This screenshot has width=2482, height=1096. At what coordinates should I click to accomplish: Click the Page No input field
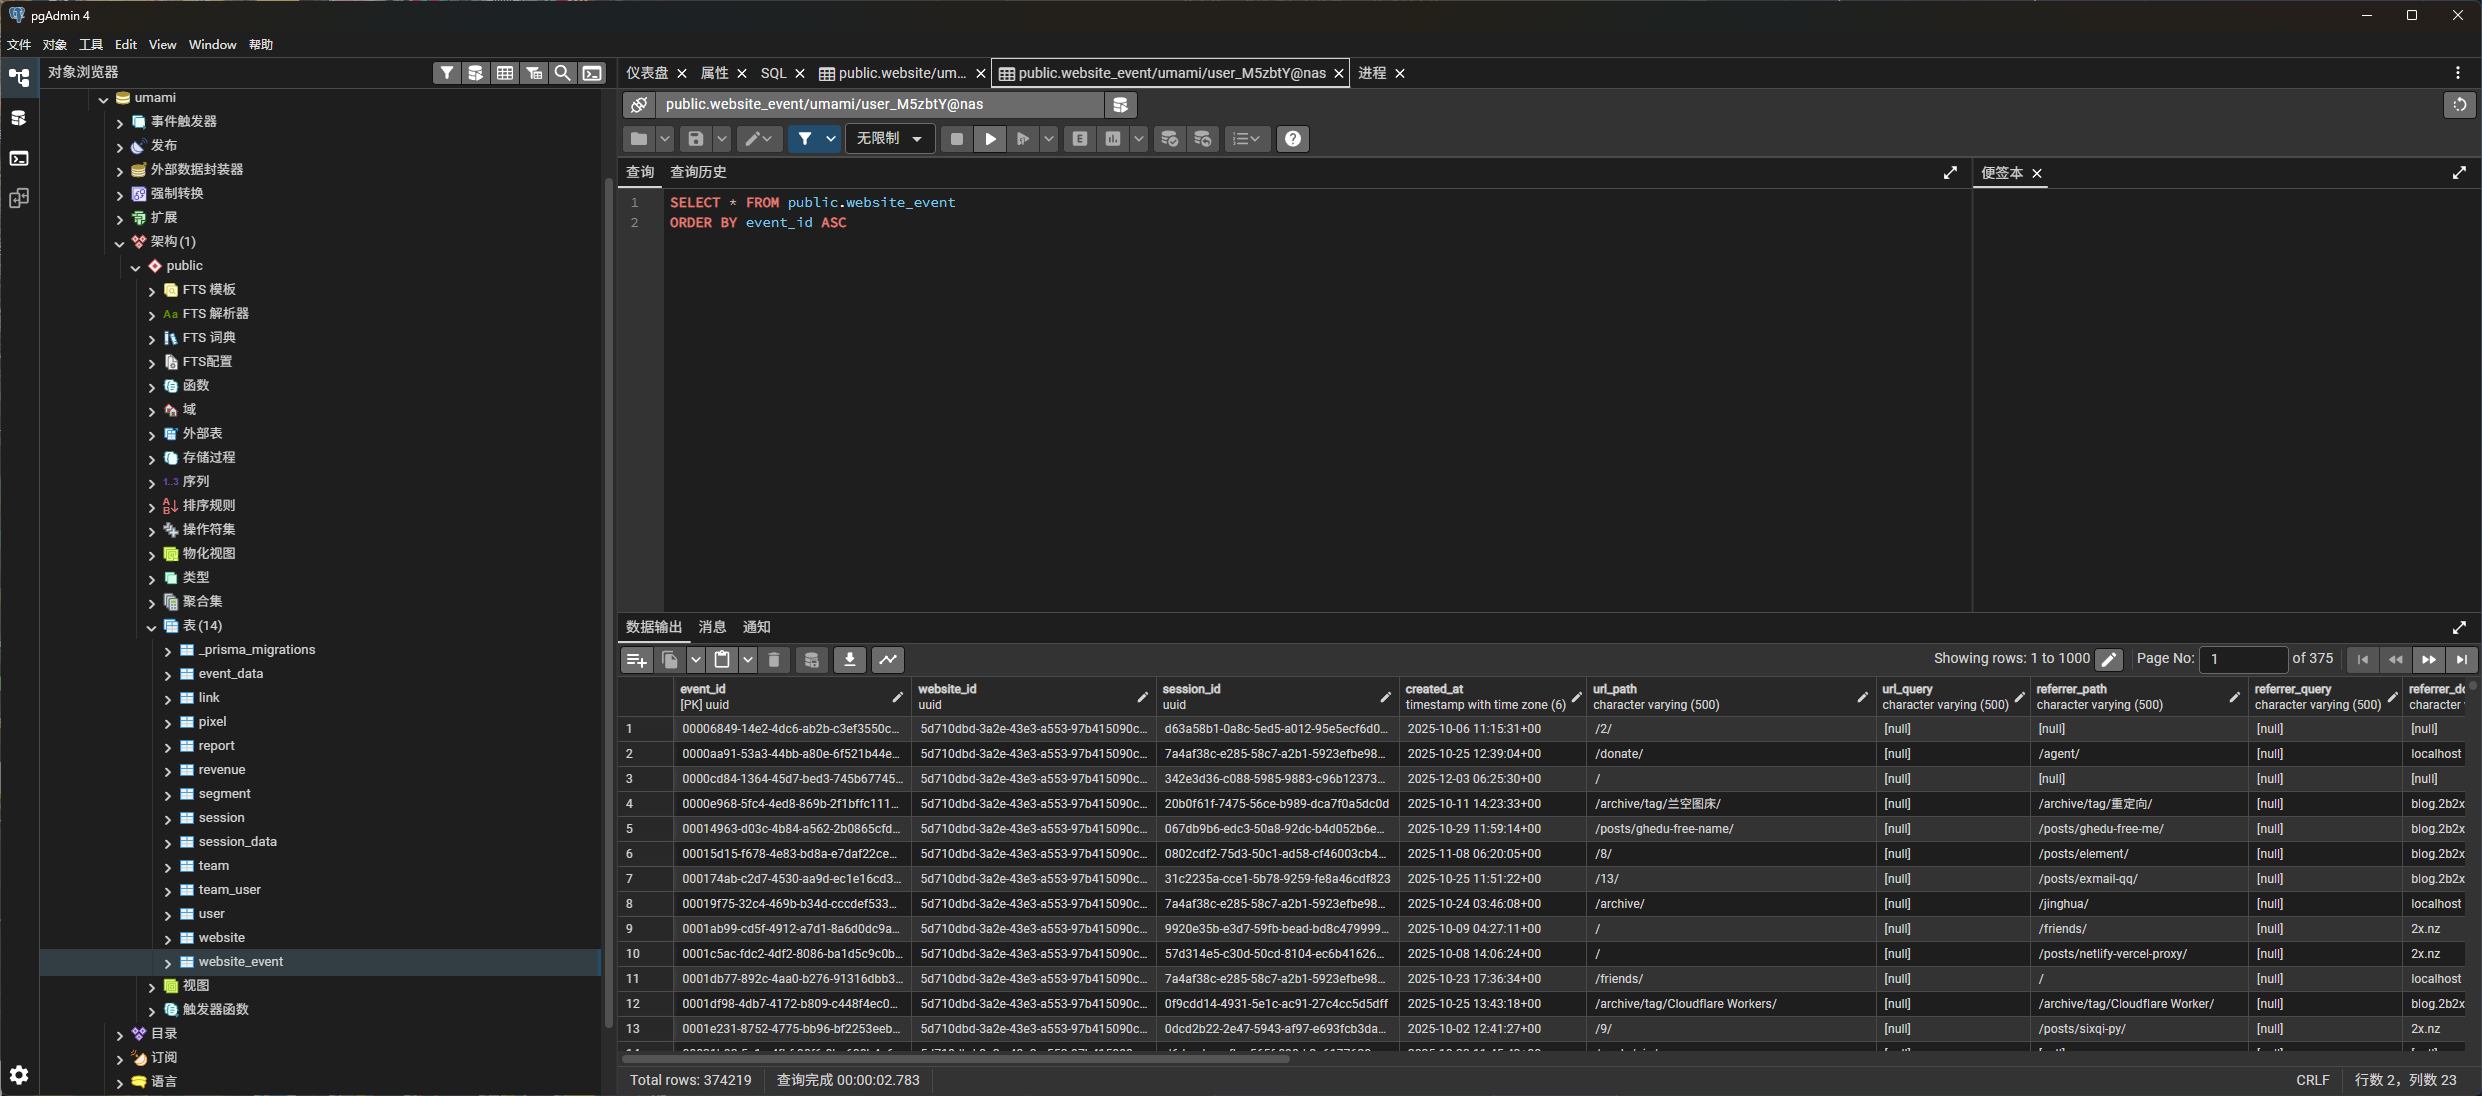point(2243,660)
